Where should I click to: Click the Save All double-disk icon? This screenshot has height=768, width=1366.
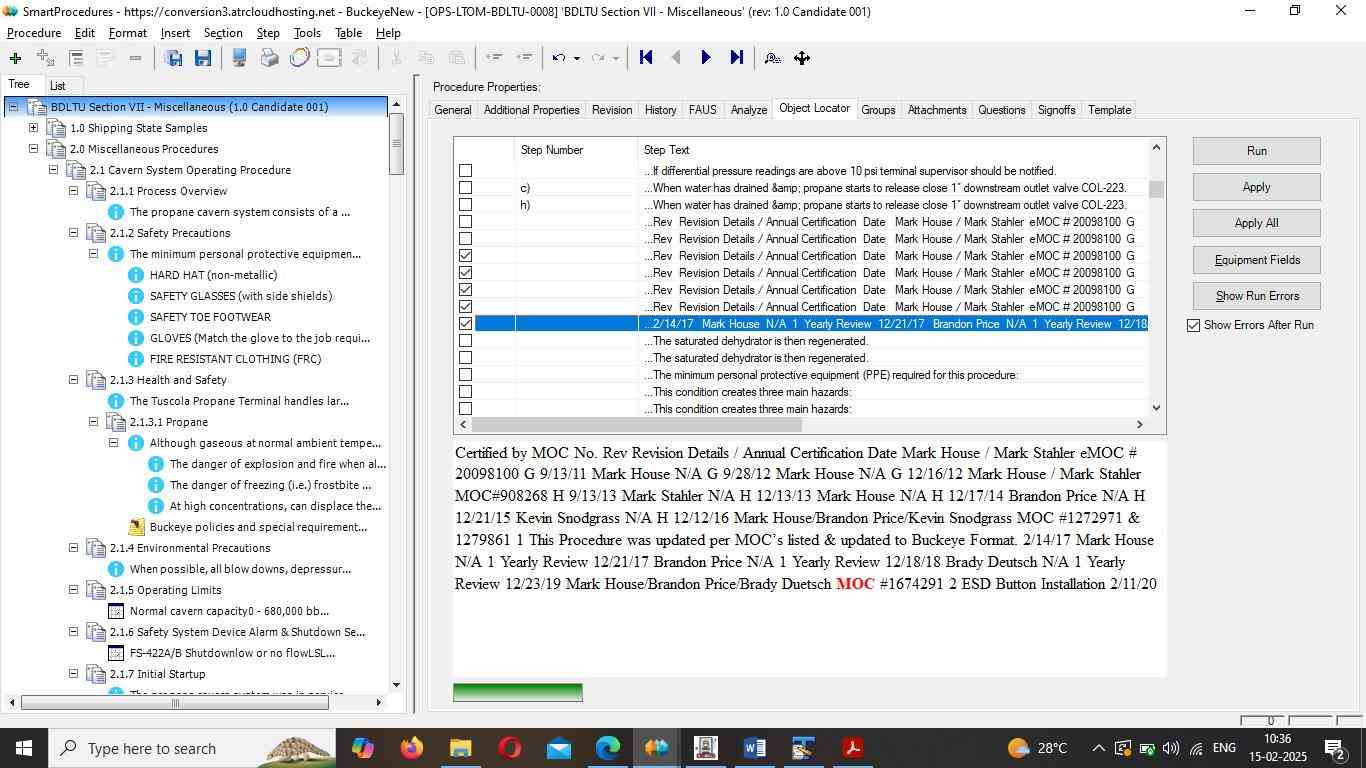(x=173, y=58)
